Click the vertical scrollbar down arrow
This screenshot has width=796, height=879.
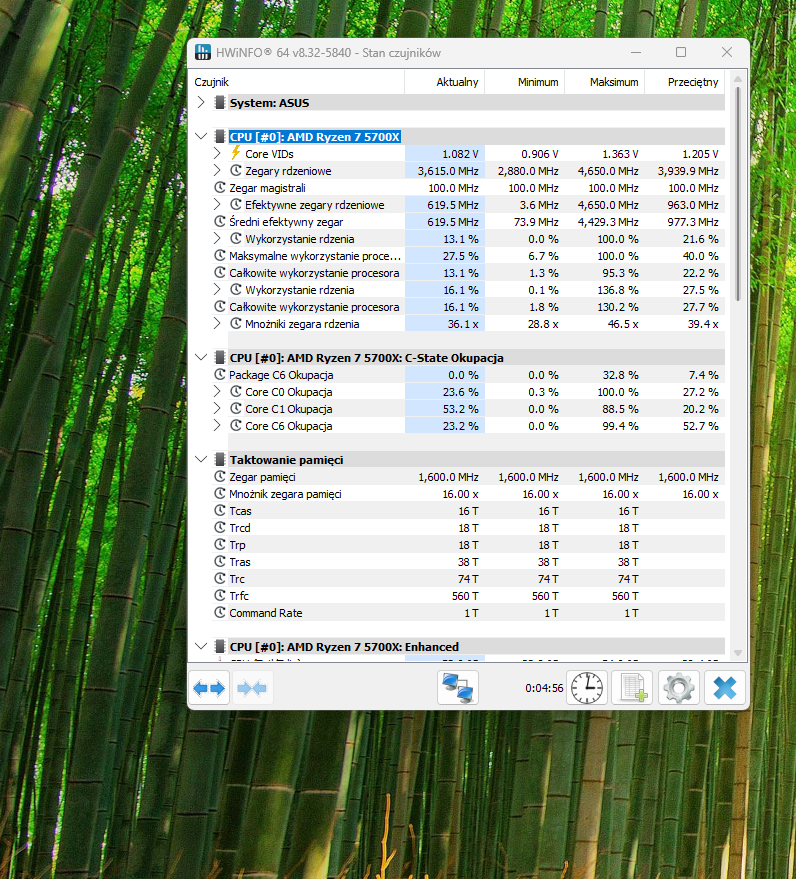click(x=739, y=652)
